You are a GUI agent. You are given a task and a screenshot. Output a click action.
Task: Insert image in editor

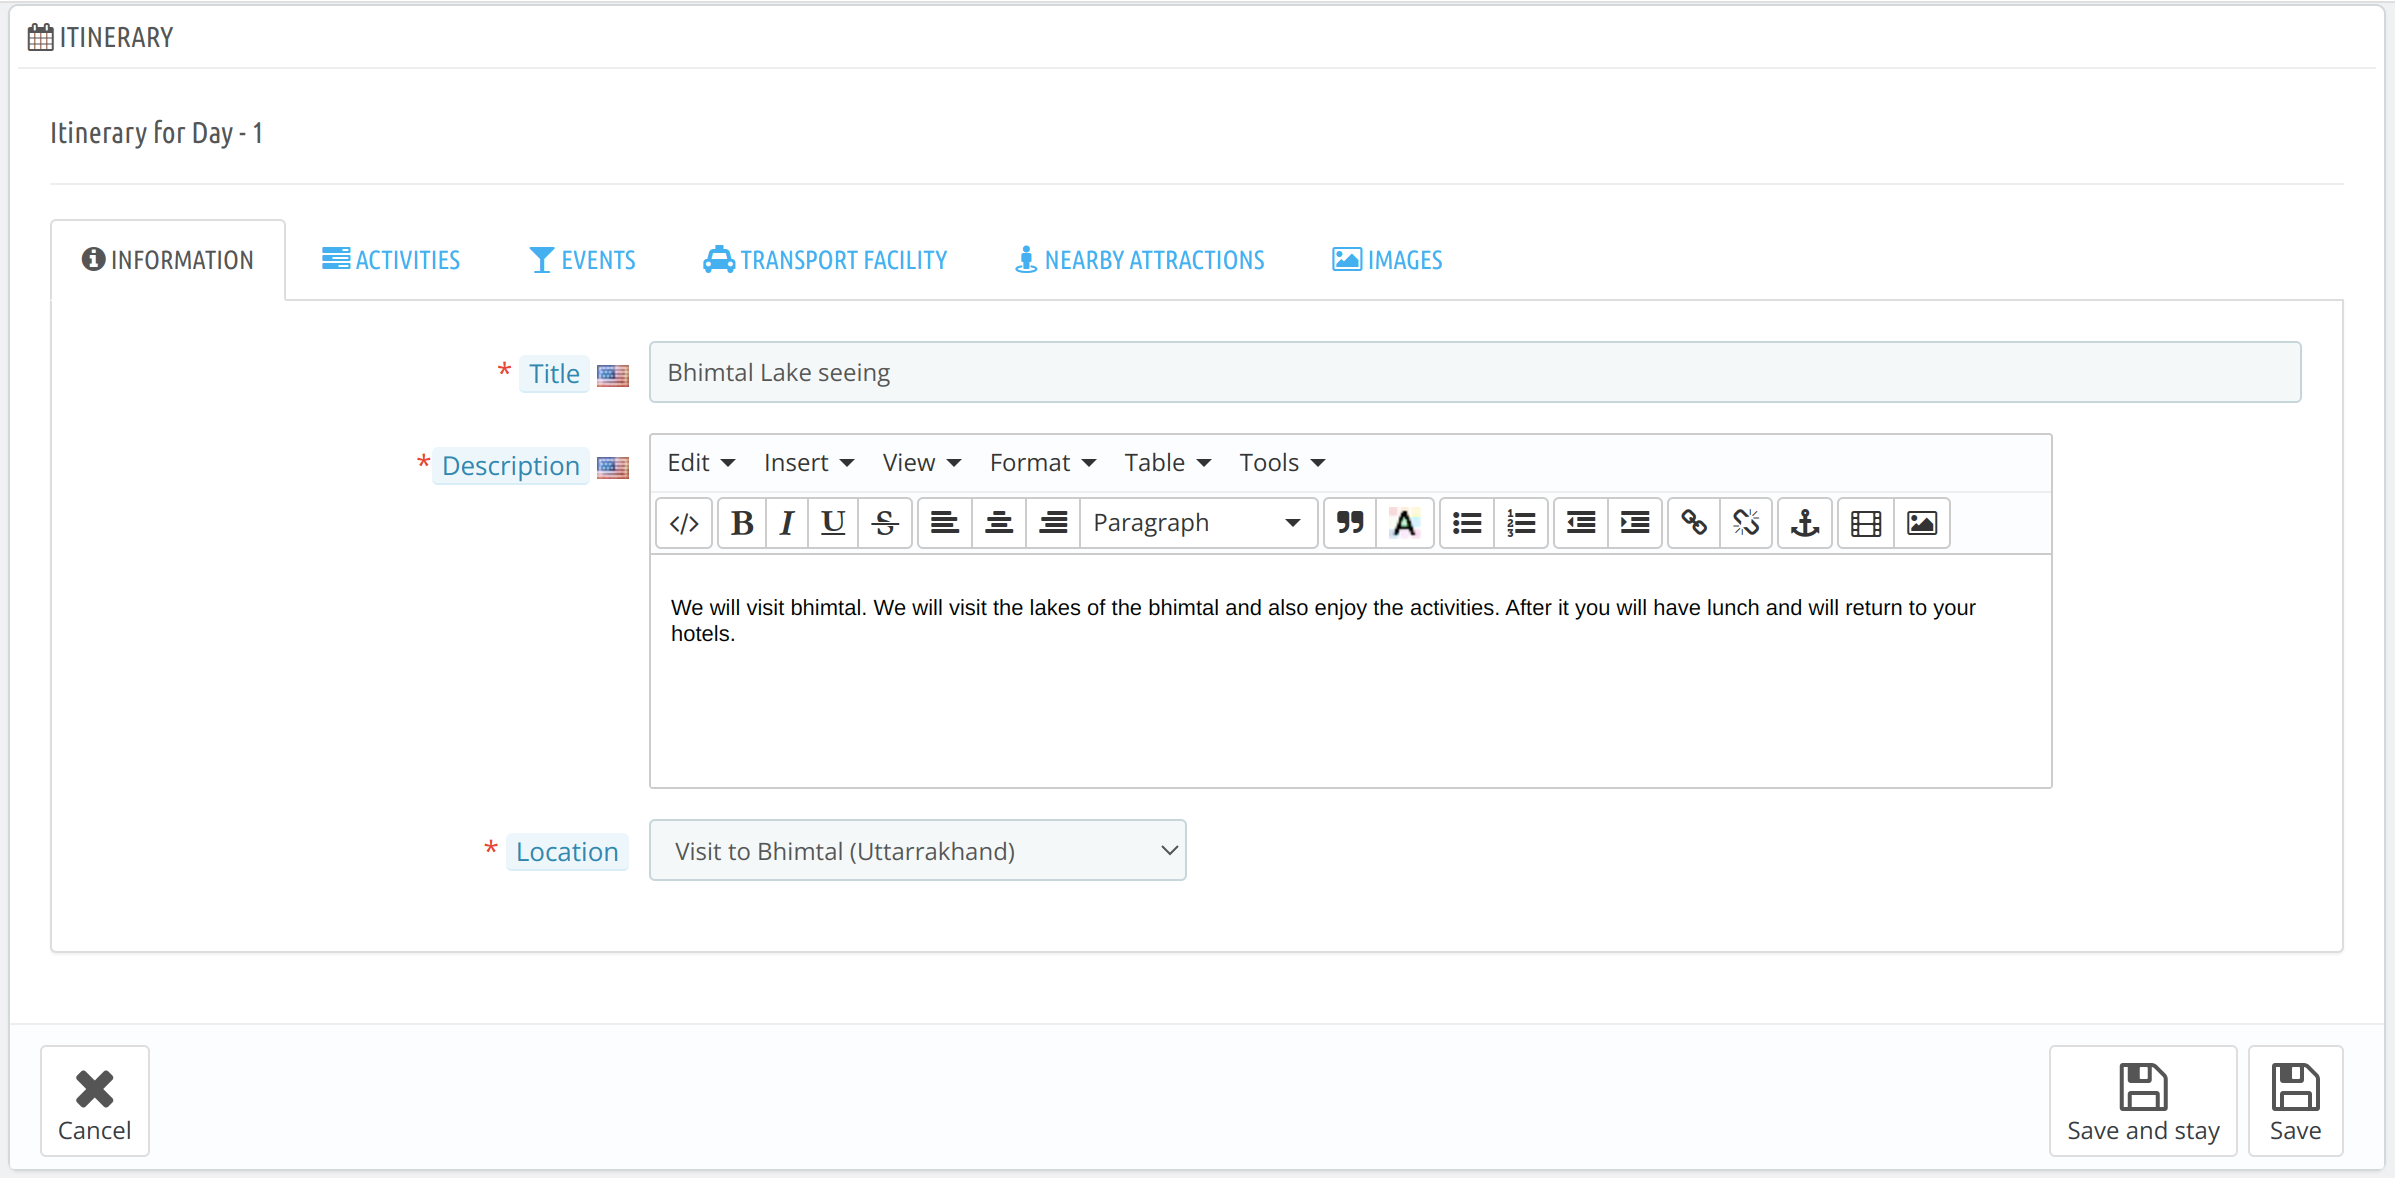point(1922,523)
